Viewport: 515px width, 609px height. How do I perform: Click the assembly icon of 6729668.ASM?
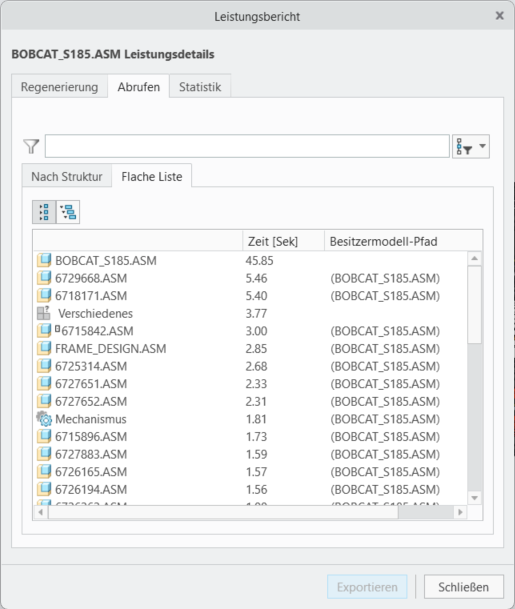tap(44, 277)
